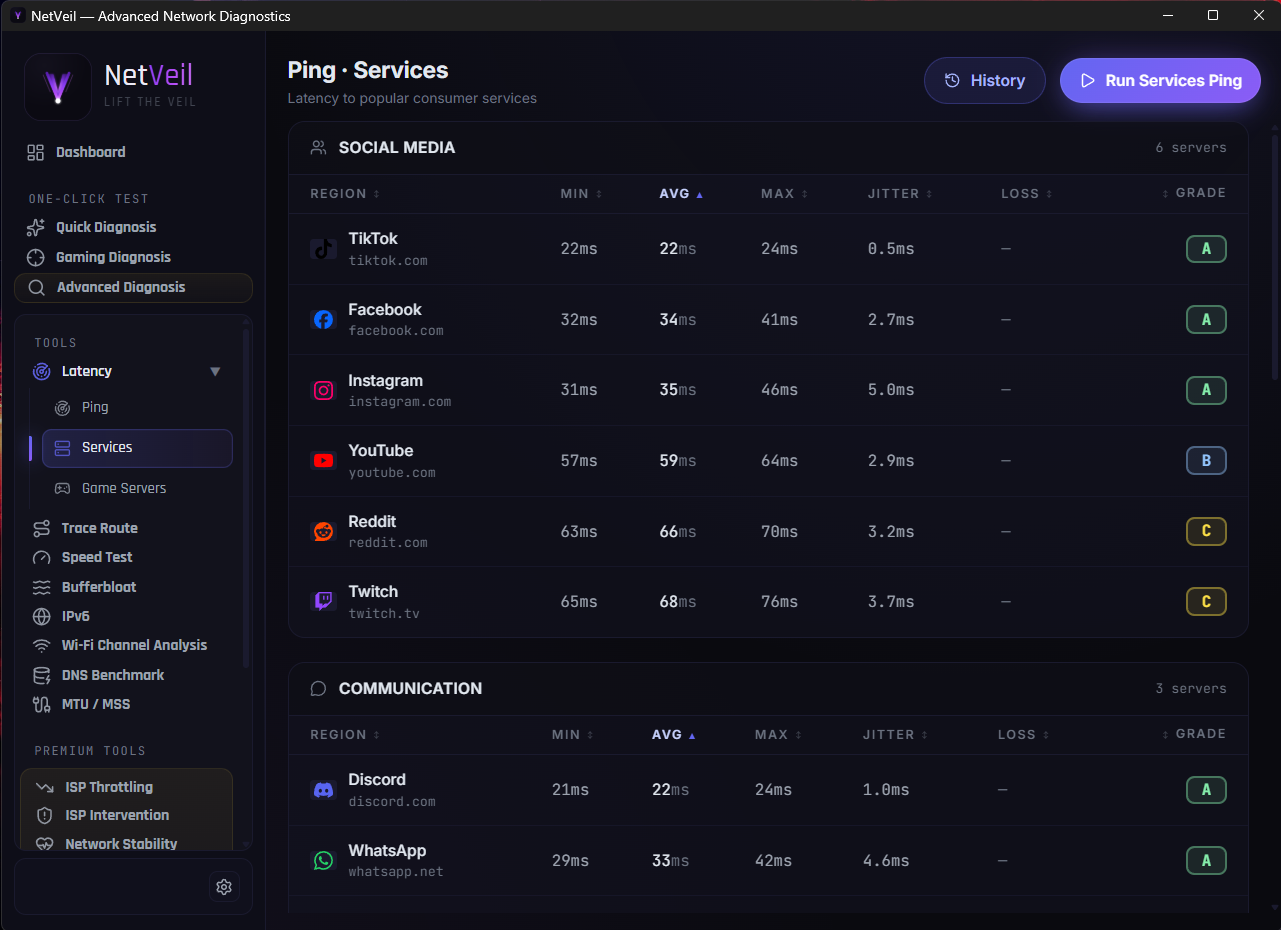
Task: Click Run Services Ping button
Action: pyautogui.click(x=1160, y=81)
